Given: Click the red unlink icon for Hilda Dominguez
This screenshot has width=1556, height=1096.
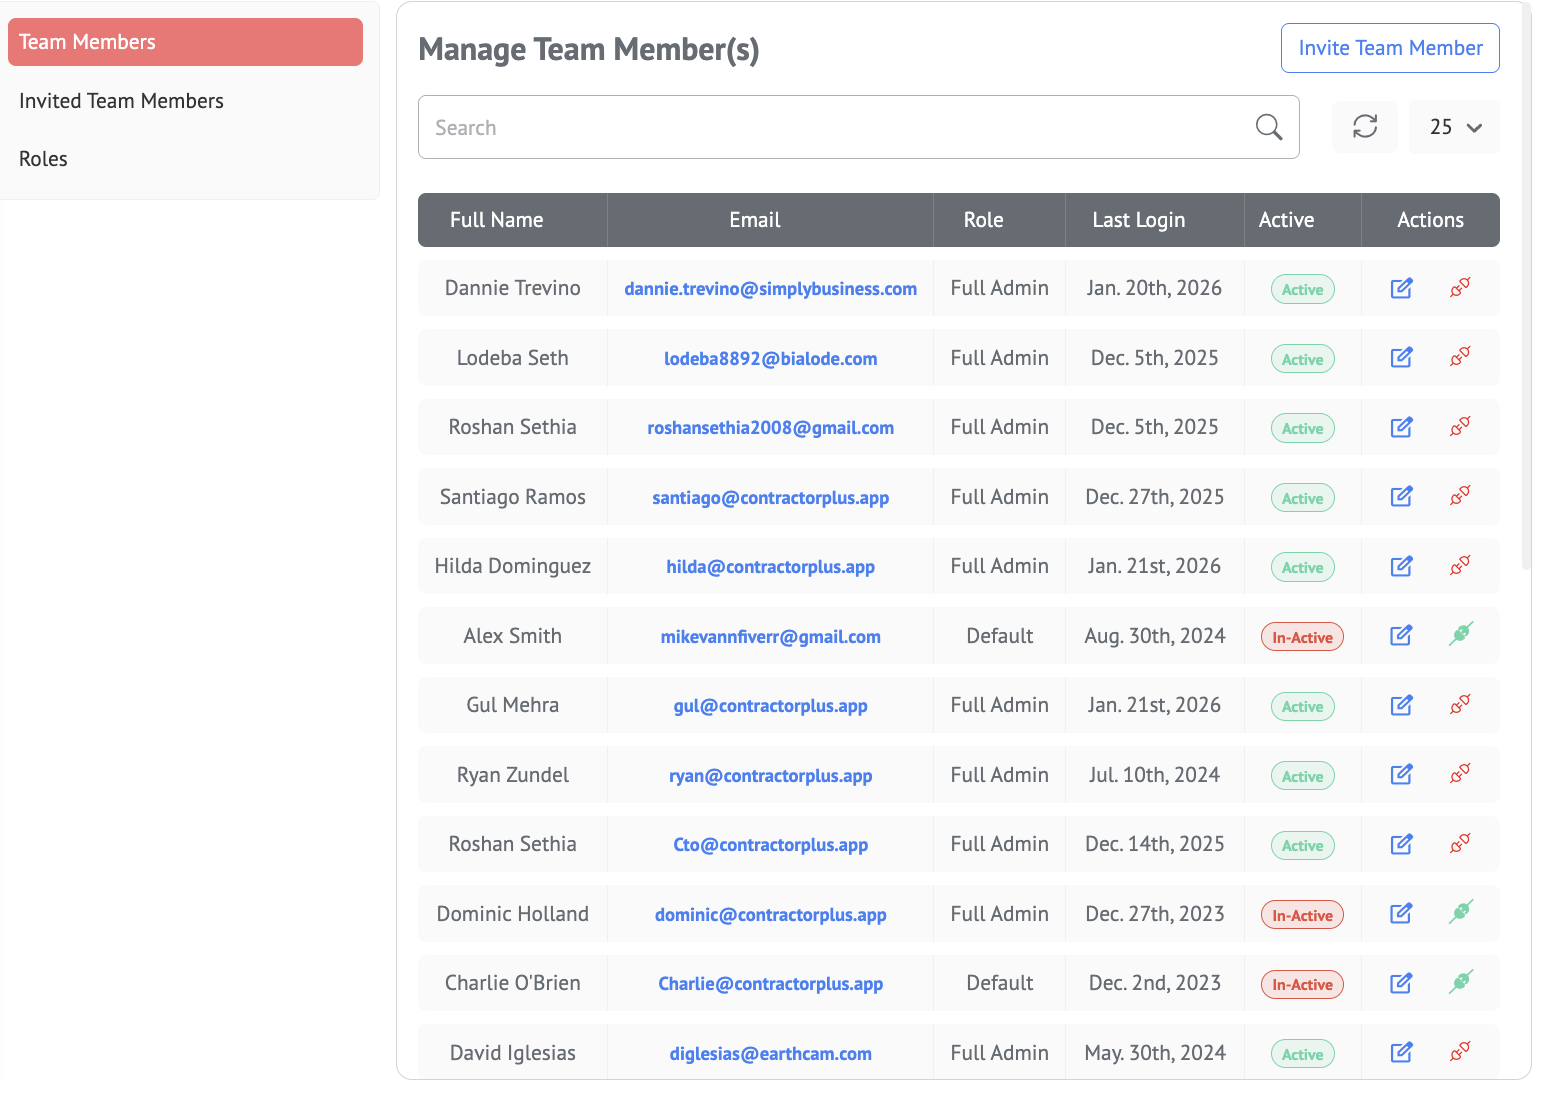Looking at the screenshot, I should click(x=1460, y=566).
